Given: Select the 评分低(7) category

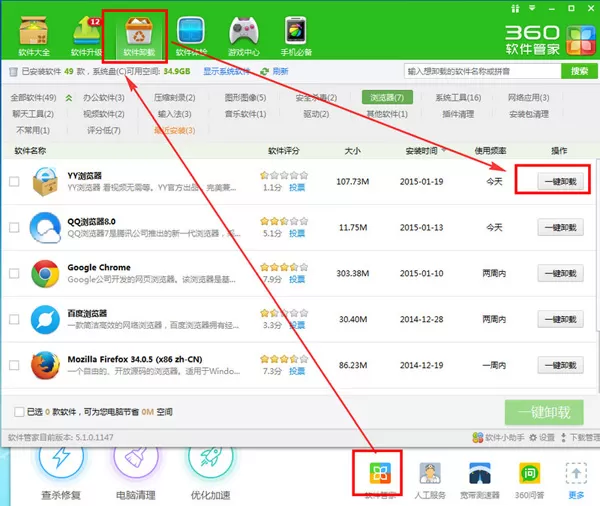Looking at the screenshot, I should click(104, 130).
